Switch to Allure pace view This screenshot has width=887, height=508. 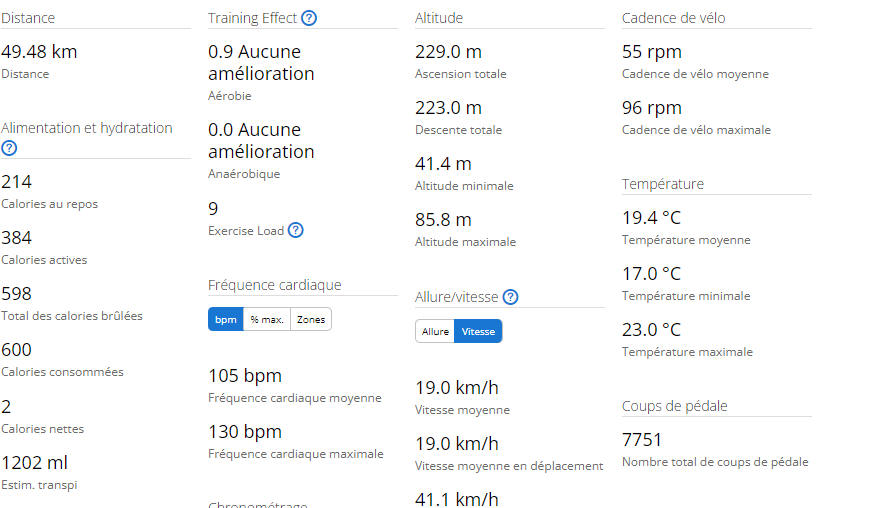pos(435,332)
